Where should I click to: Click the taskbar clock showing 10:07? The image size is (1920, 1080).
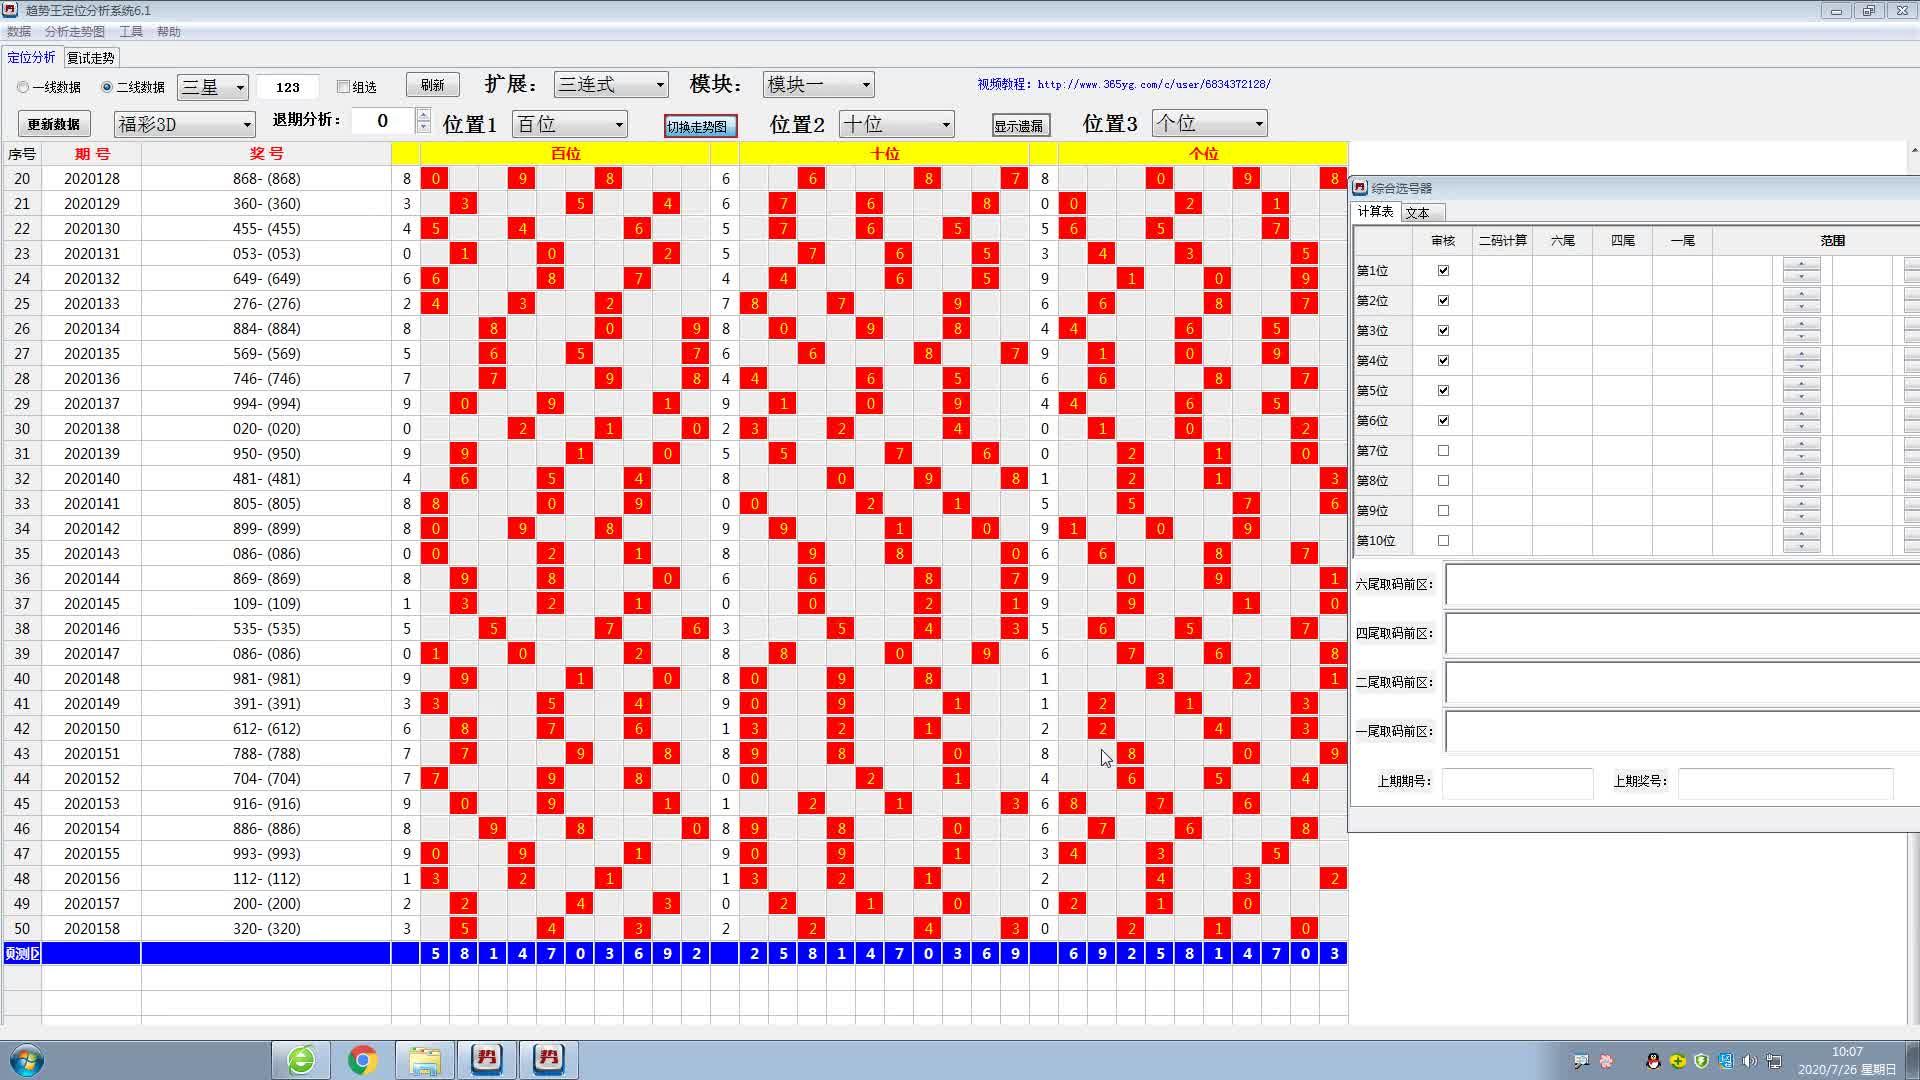click(1847, 1060)
